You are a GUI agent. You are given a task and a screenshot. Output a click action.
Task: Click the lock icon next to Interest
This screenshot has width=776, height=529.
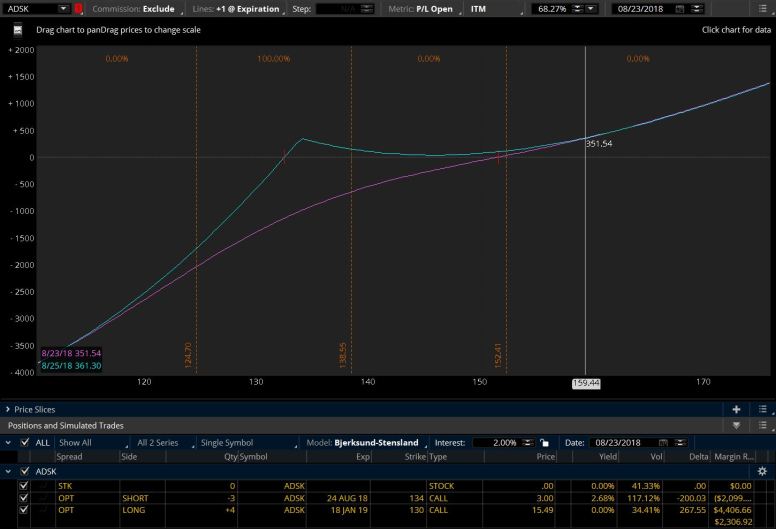pyautogui.click(x=543, y=442)
